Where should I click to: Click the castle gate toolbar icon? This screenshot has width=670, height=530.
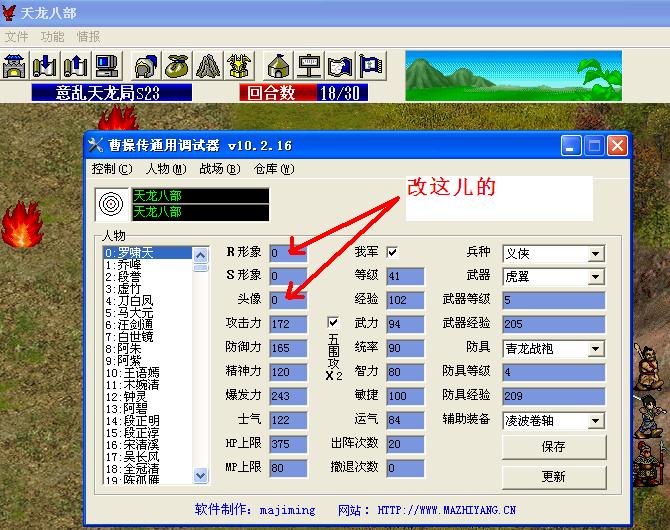click(x=15, y=65)
